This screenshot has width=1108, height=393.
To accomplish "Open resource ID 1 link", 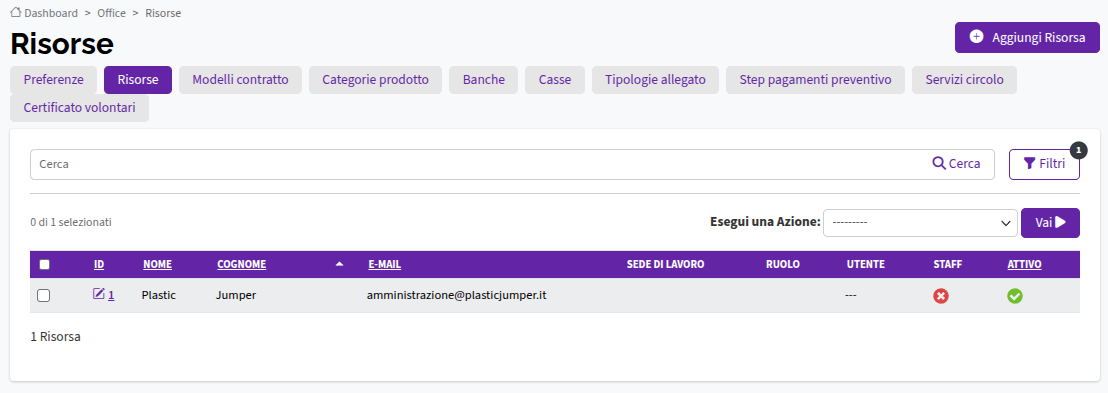I will [x=111, y=295].
